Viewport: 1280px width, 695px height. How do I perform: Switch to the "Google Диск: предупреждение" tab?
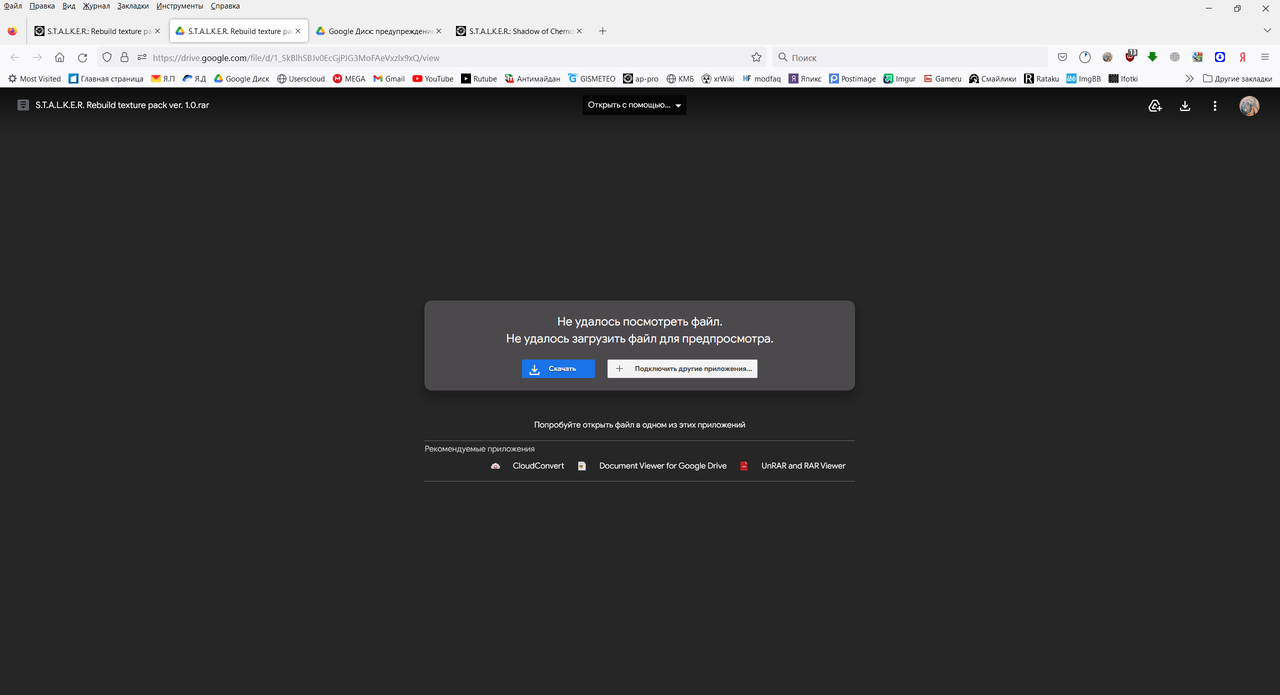[378, 31]
